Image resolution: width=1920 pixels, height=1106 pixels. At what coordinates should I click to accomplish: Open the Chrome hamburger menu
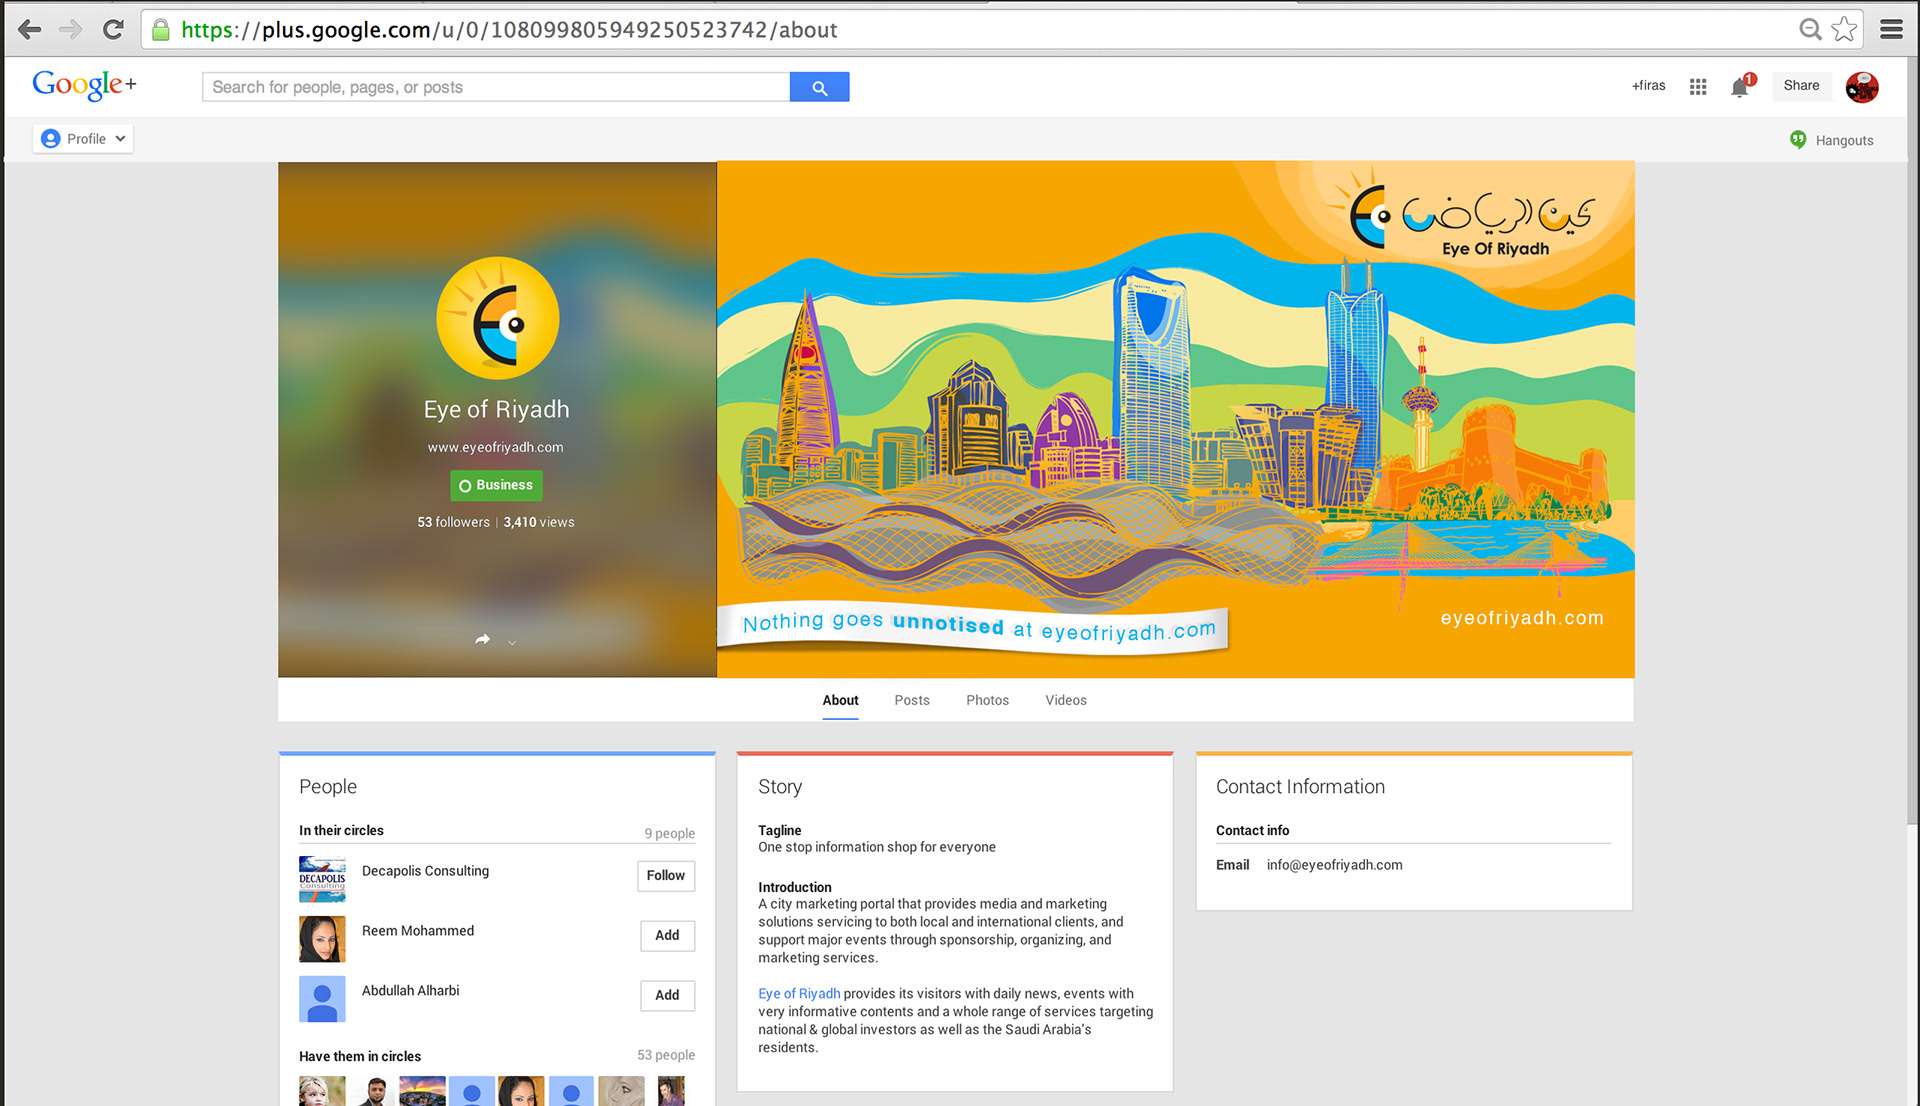tap(1891, 30)
